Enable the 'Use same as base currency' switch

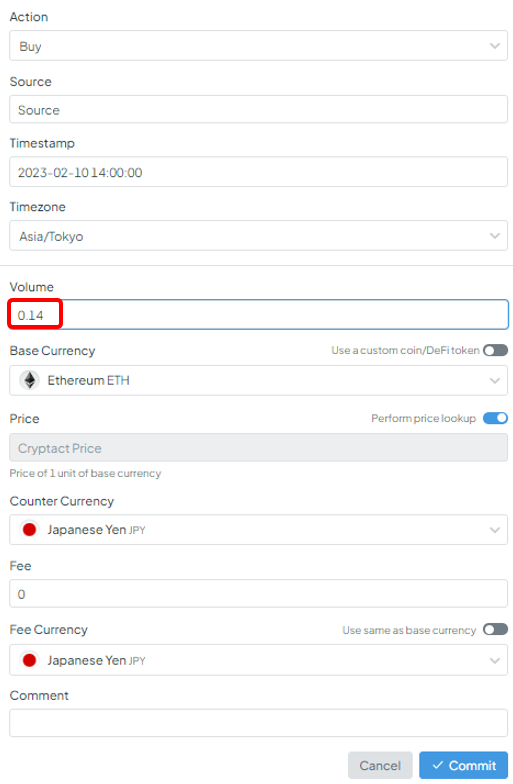point(495,630)
